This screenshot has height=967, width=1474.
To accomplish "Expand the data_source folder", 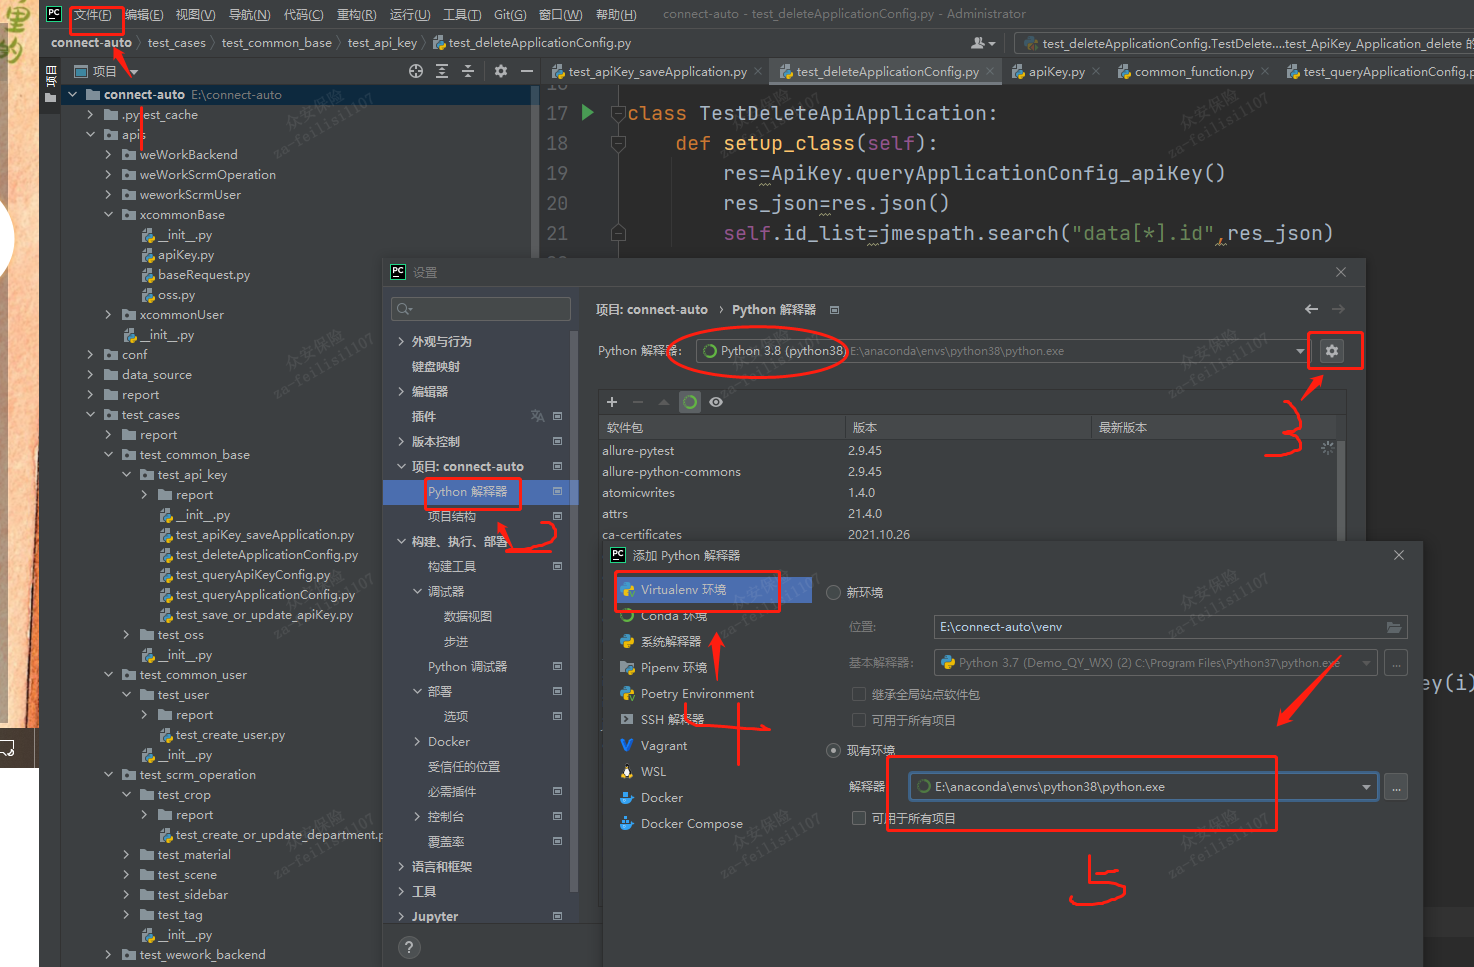I will tap(91, 374).
